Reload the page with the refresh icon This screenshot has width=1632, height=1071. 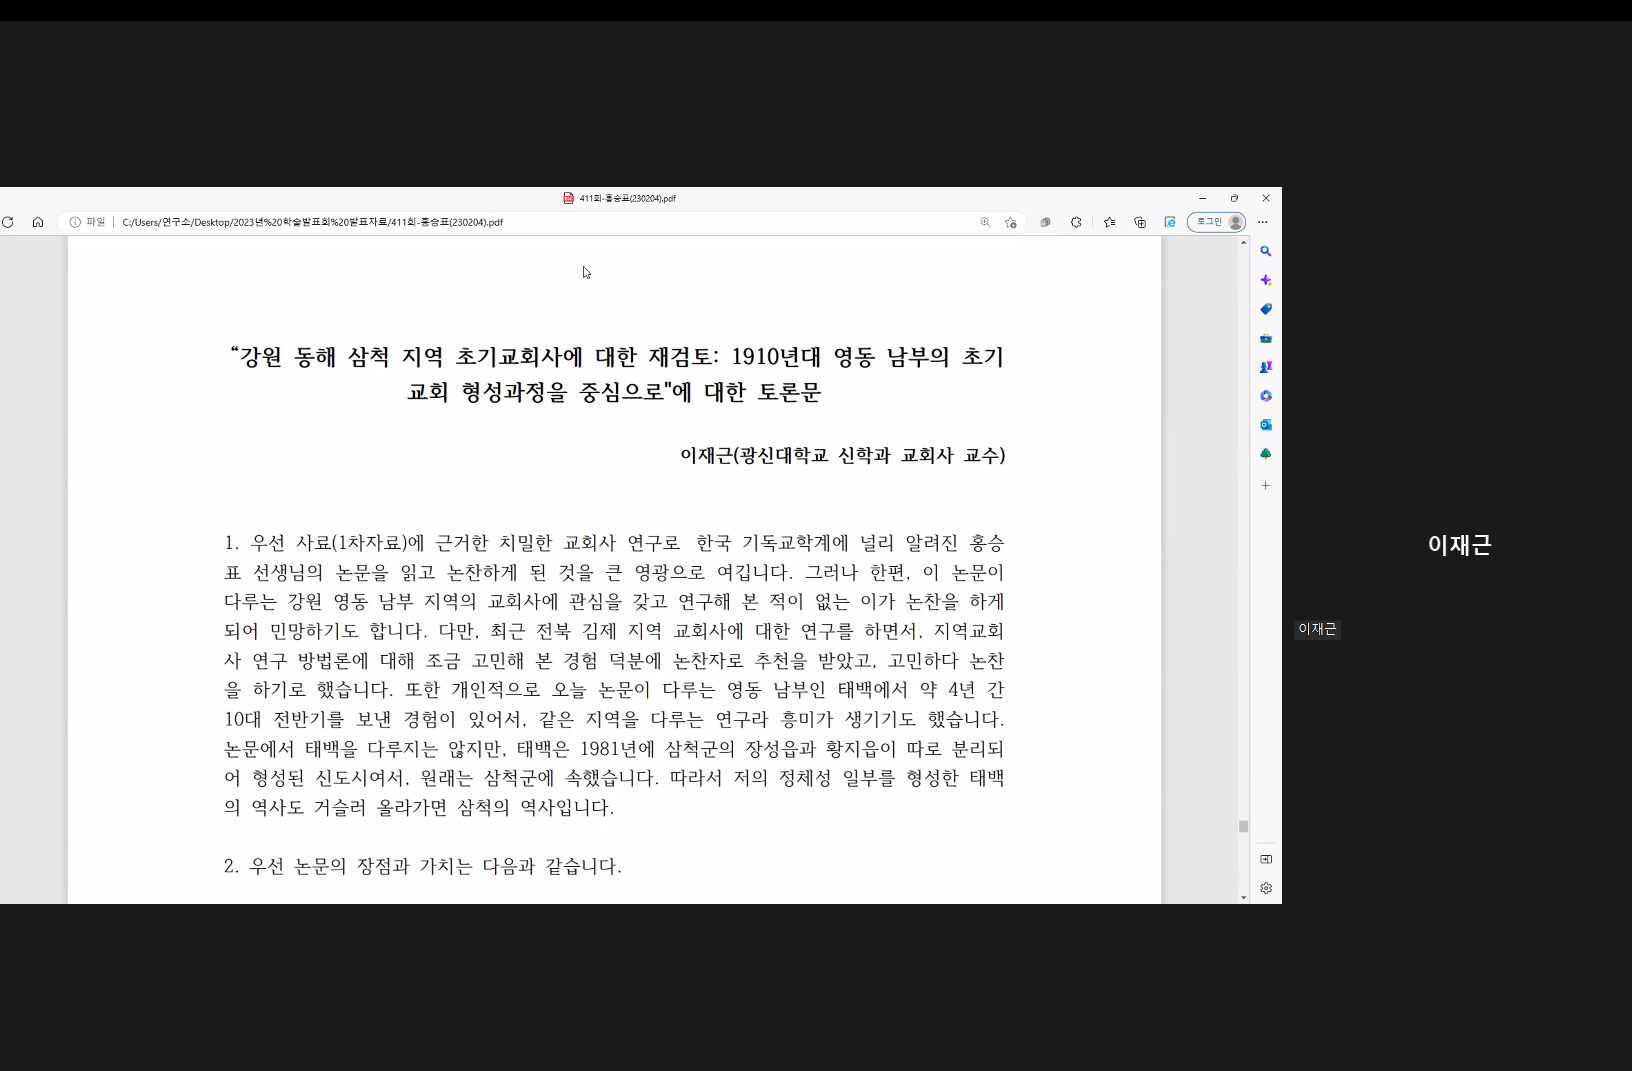coord(8,222)
